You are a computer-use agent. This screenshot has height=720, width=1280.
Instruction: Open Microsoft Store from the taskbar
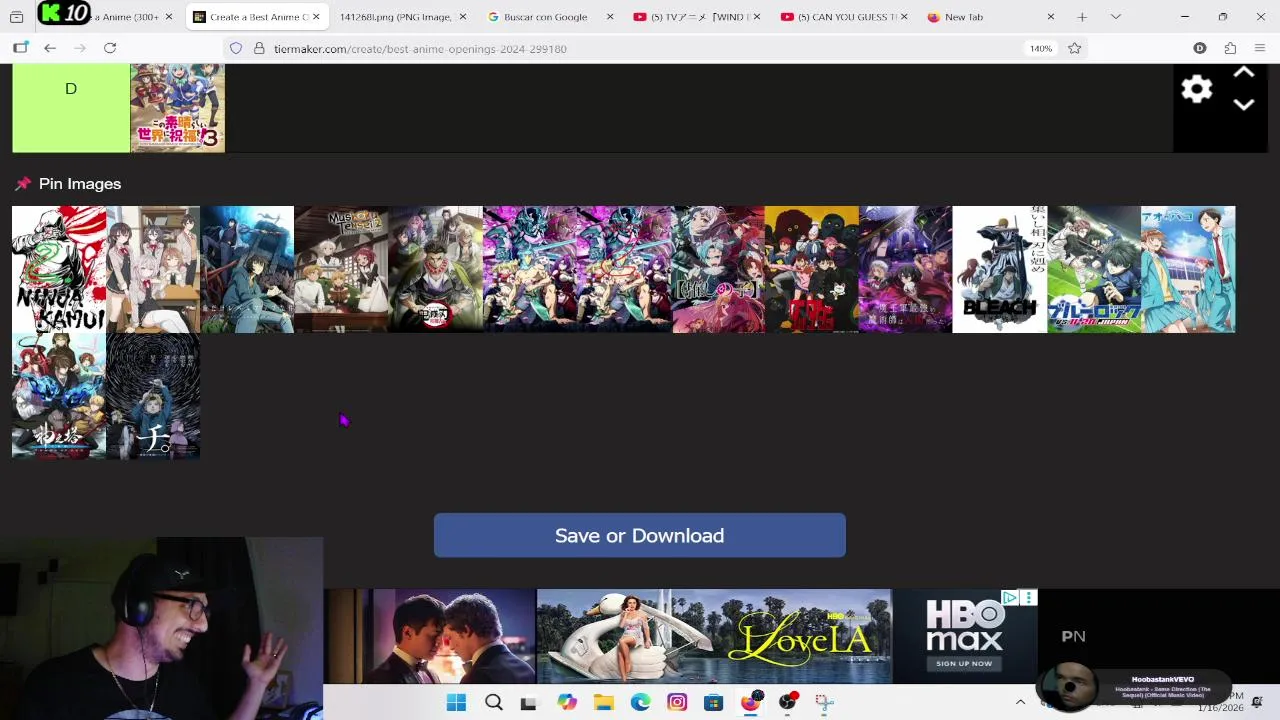[714, 702]
